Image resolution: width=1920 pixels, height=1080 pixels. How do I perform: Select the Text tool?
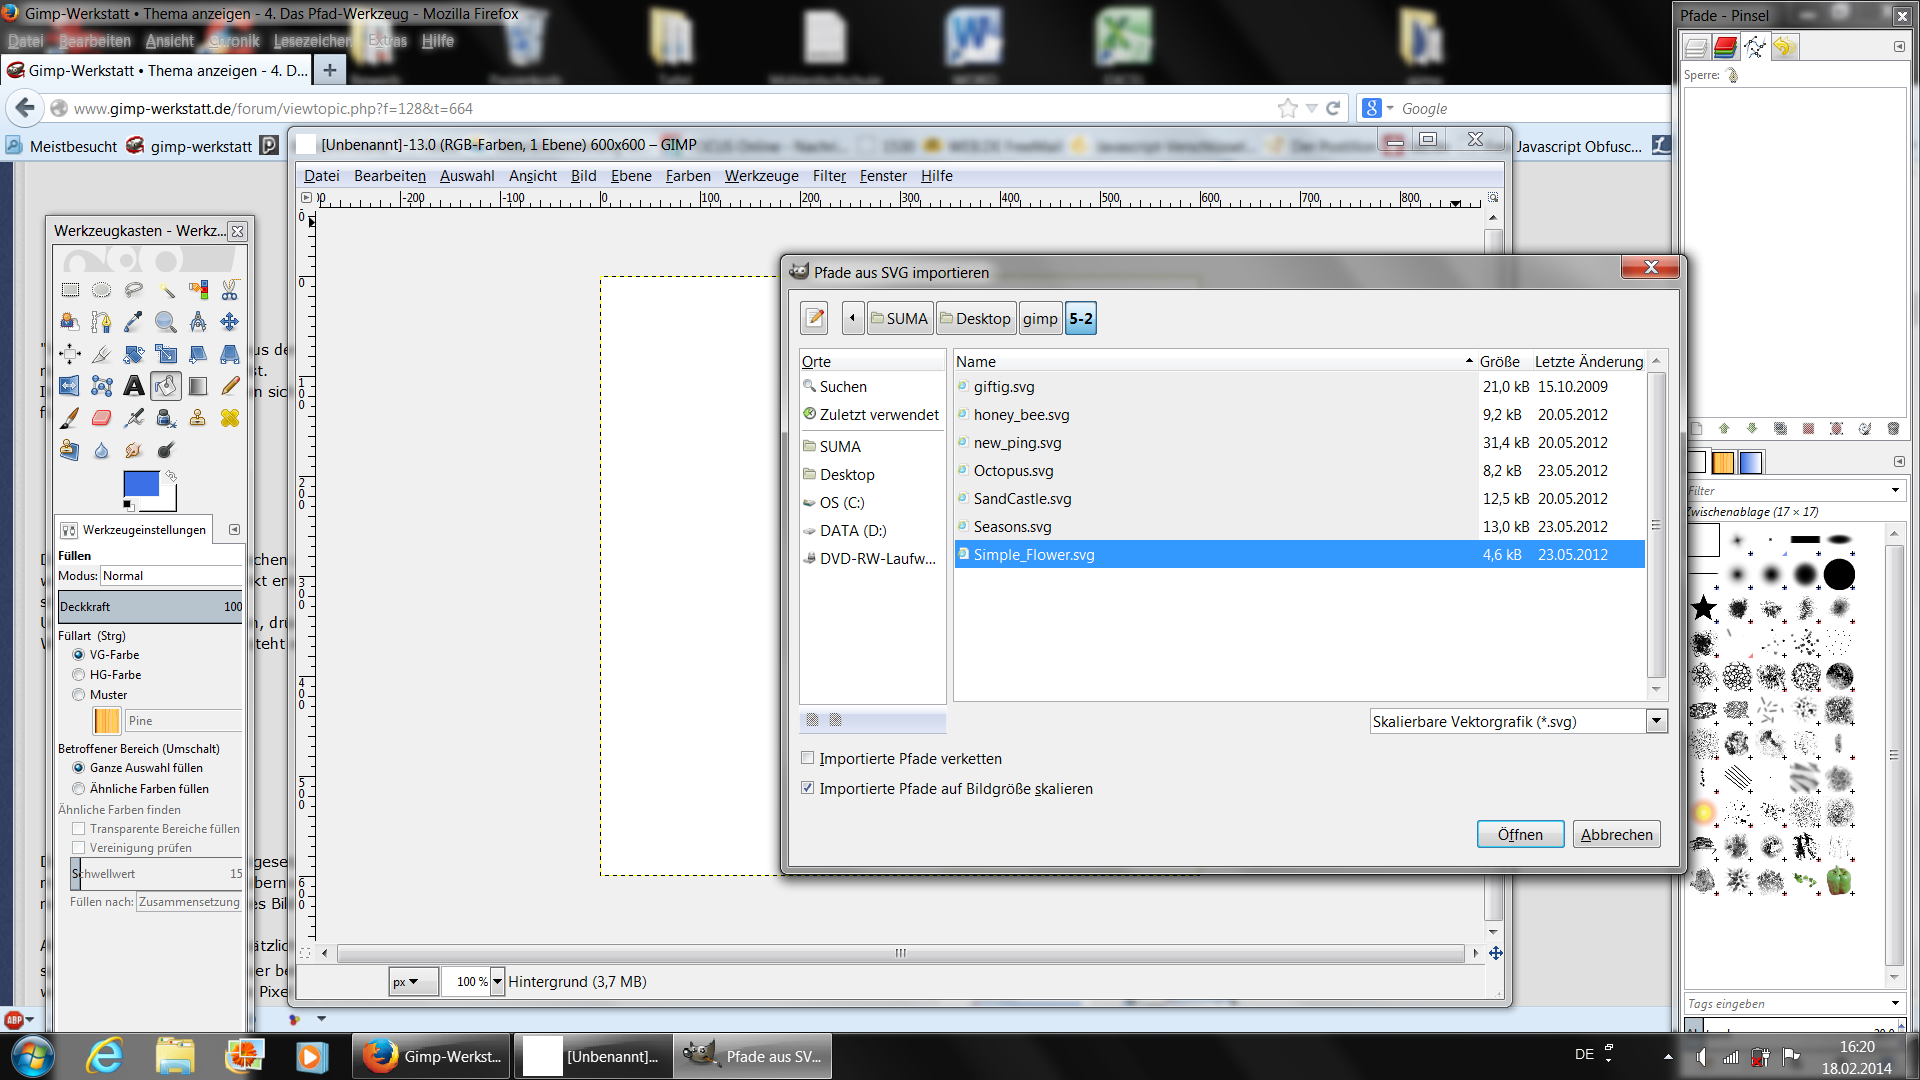click(x=133, y=386)
